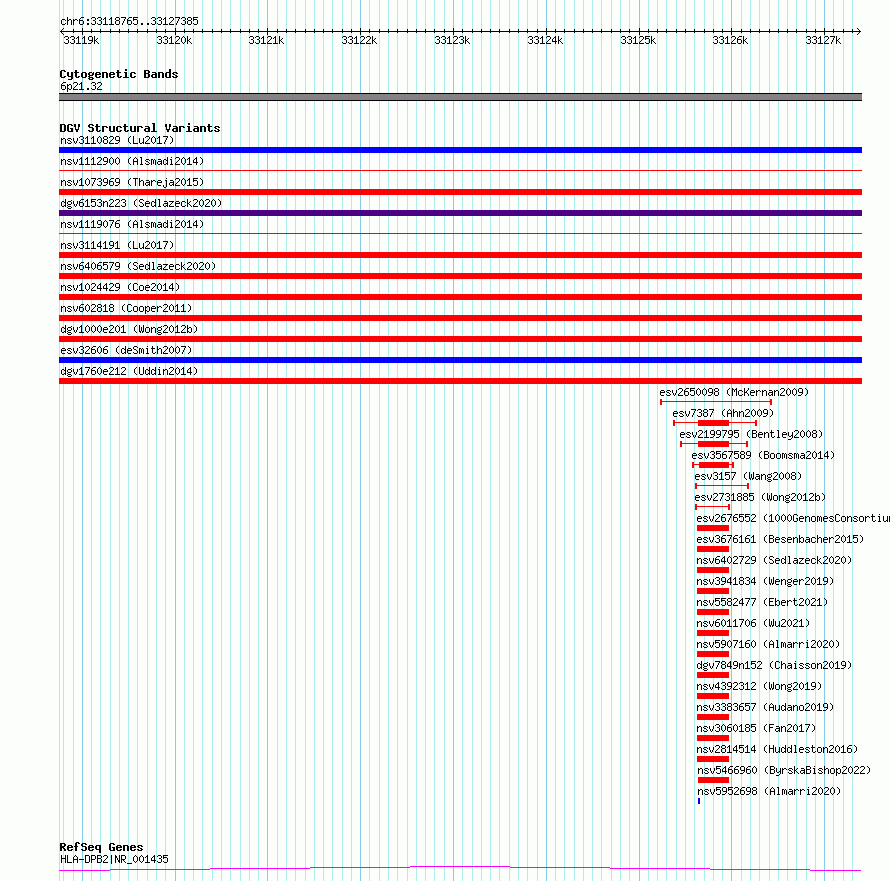890x881 pixels.
Task: Select the nsv5907160 (Almarri2020) variant label
Action: pos(768,644)
